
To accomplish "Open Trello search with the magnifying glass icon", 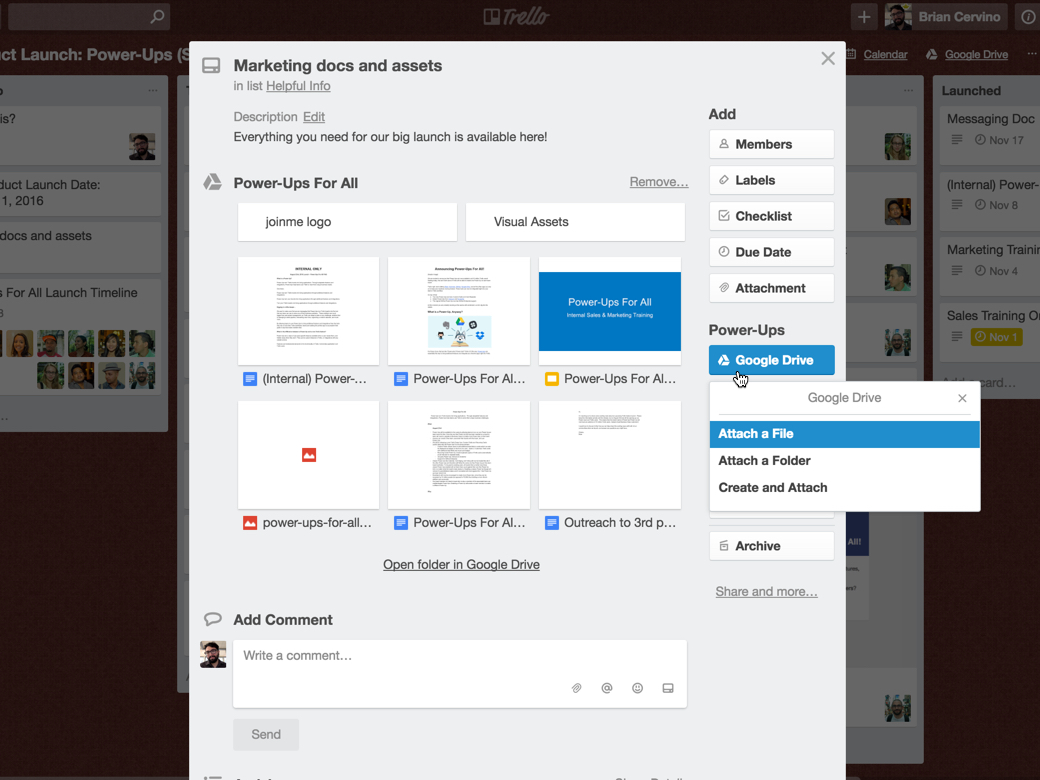I will [157, 17].
